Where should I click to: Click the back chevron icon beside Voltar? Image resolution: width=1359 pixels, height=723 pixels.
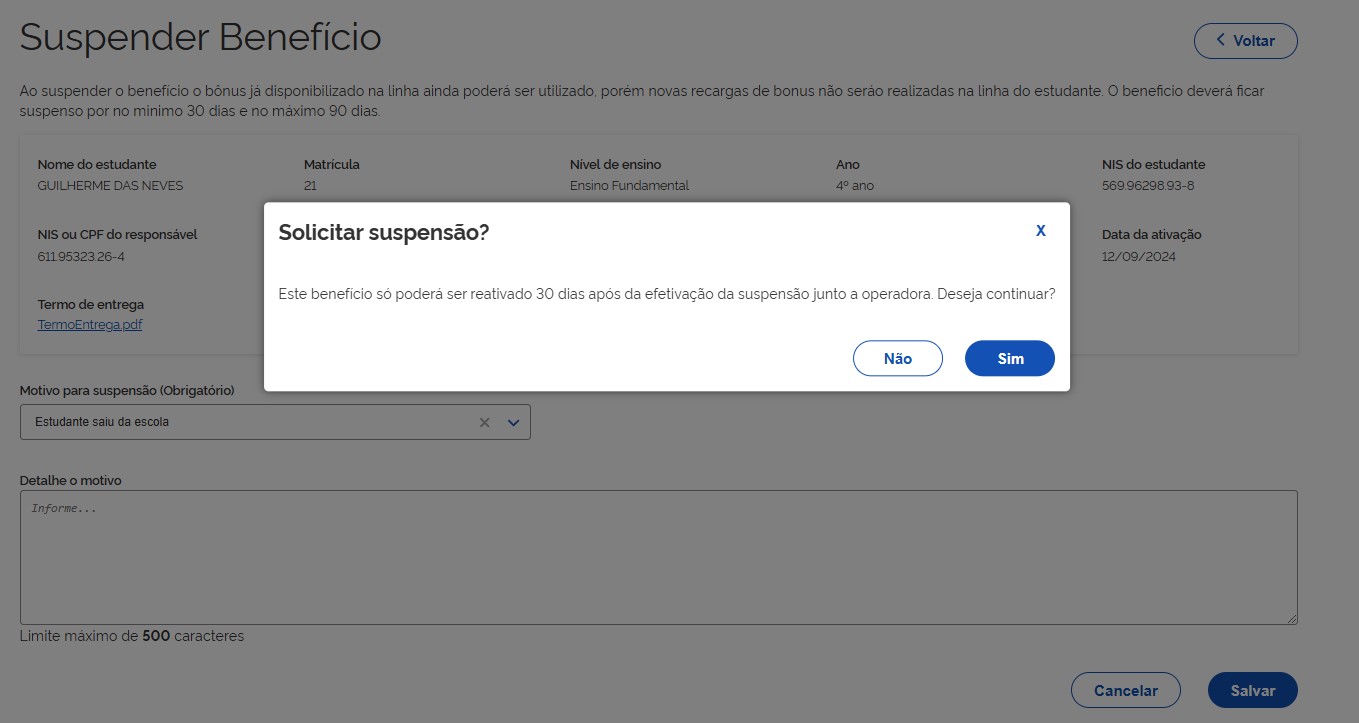pyautogui.click(x=1220, y=40)
